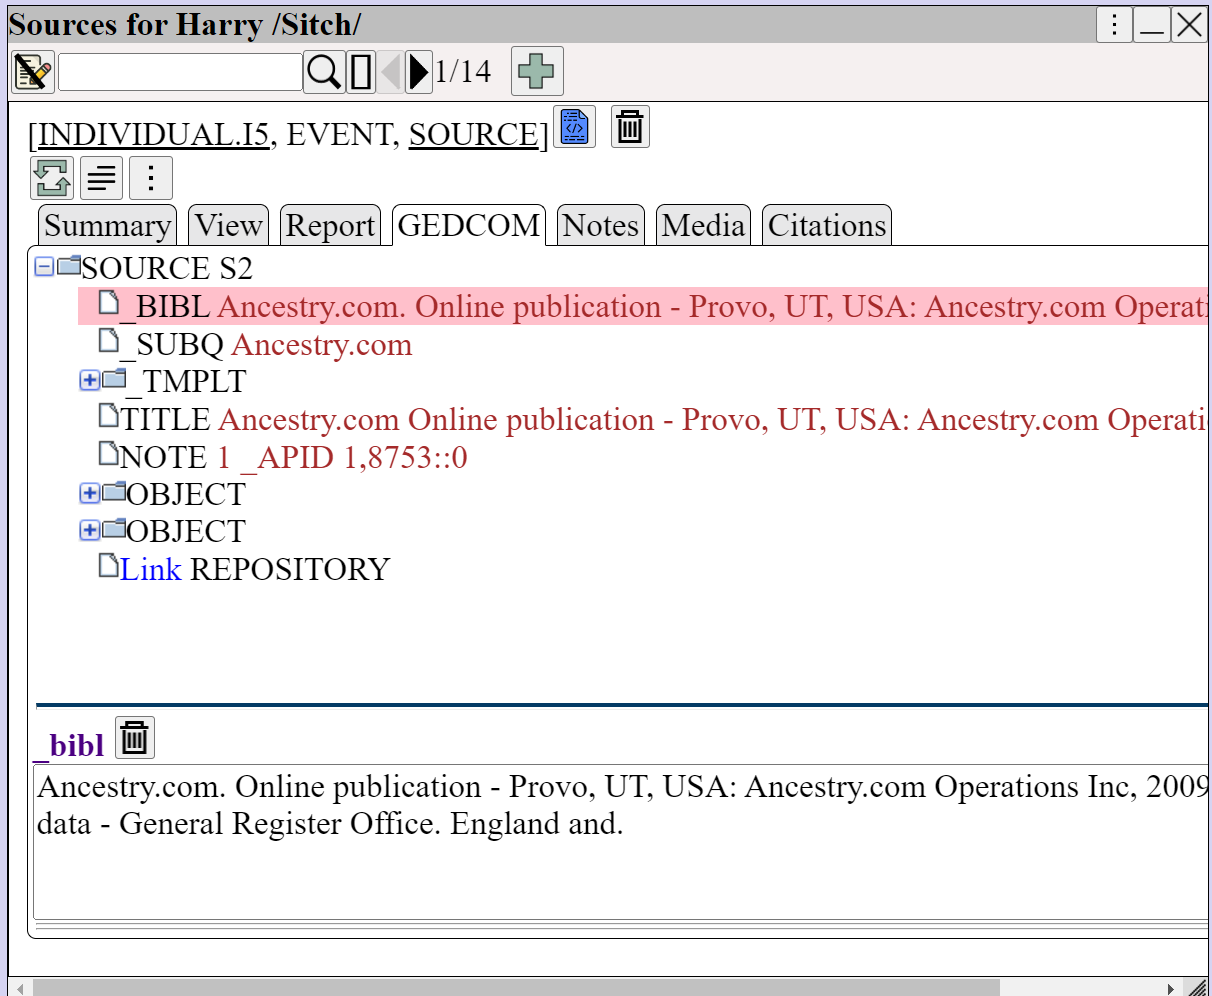The width and height of the screenshot is (1212, 996).
Task: Expand the first OBJECT node
Action: coord(89,493)
